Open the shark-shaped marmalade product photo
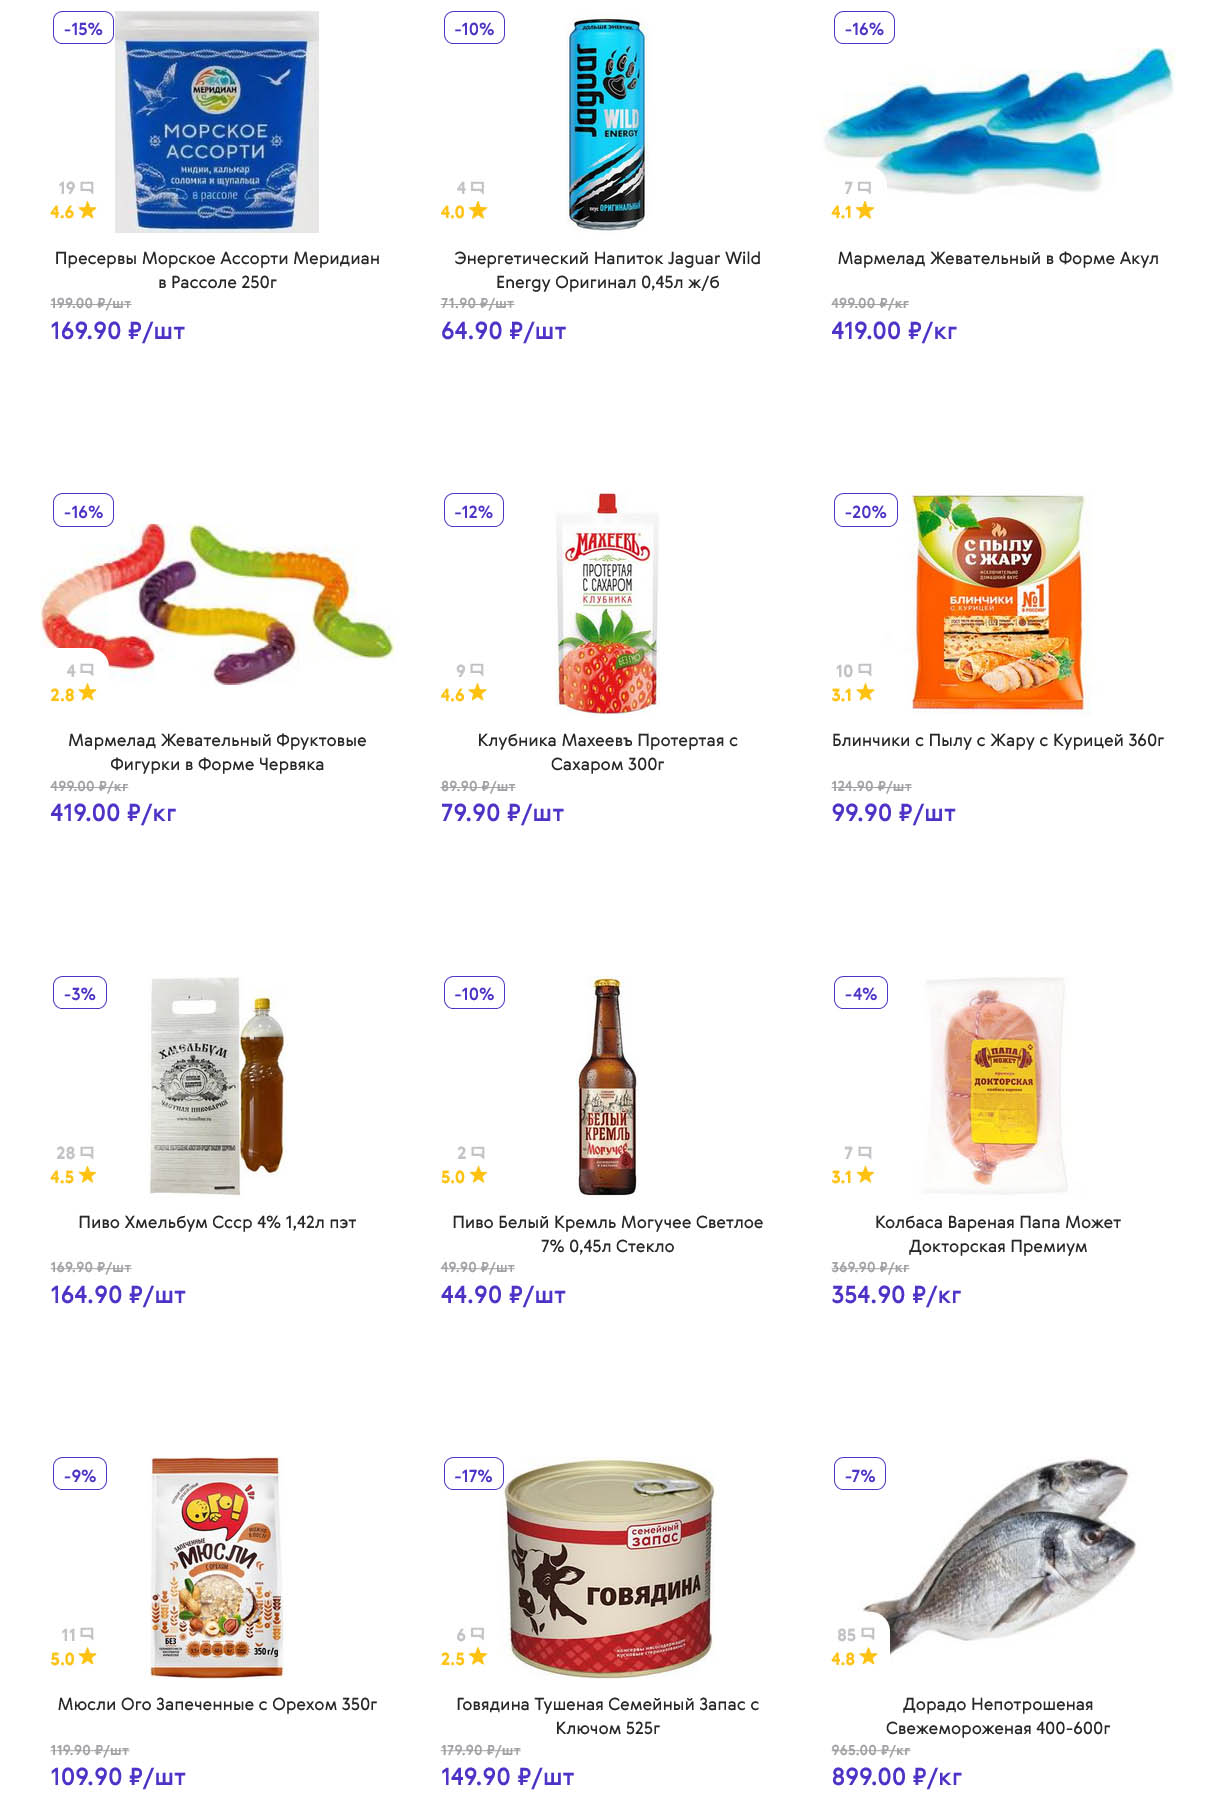The height and width of the screenshot is (1803, 1224). (x=998, y=123)
